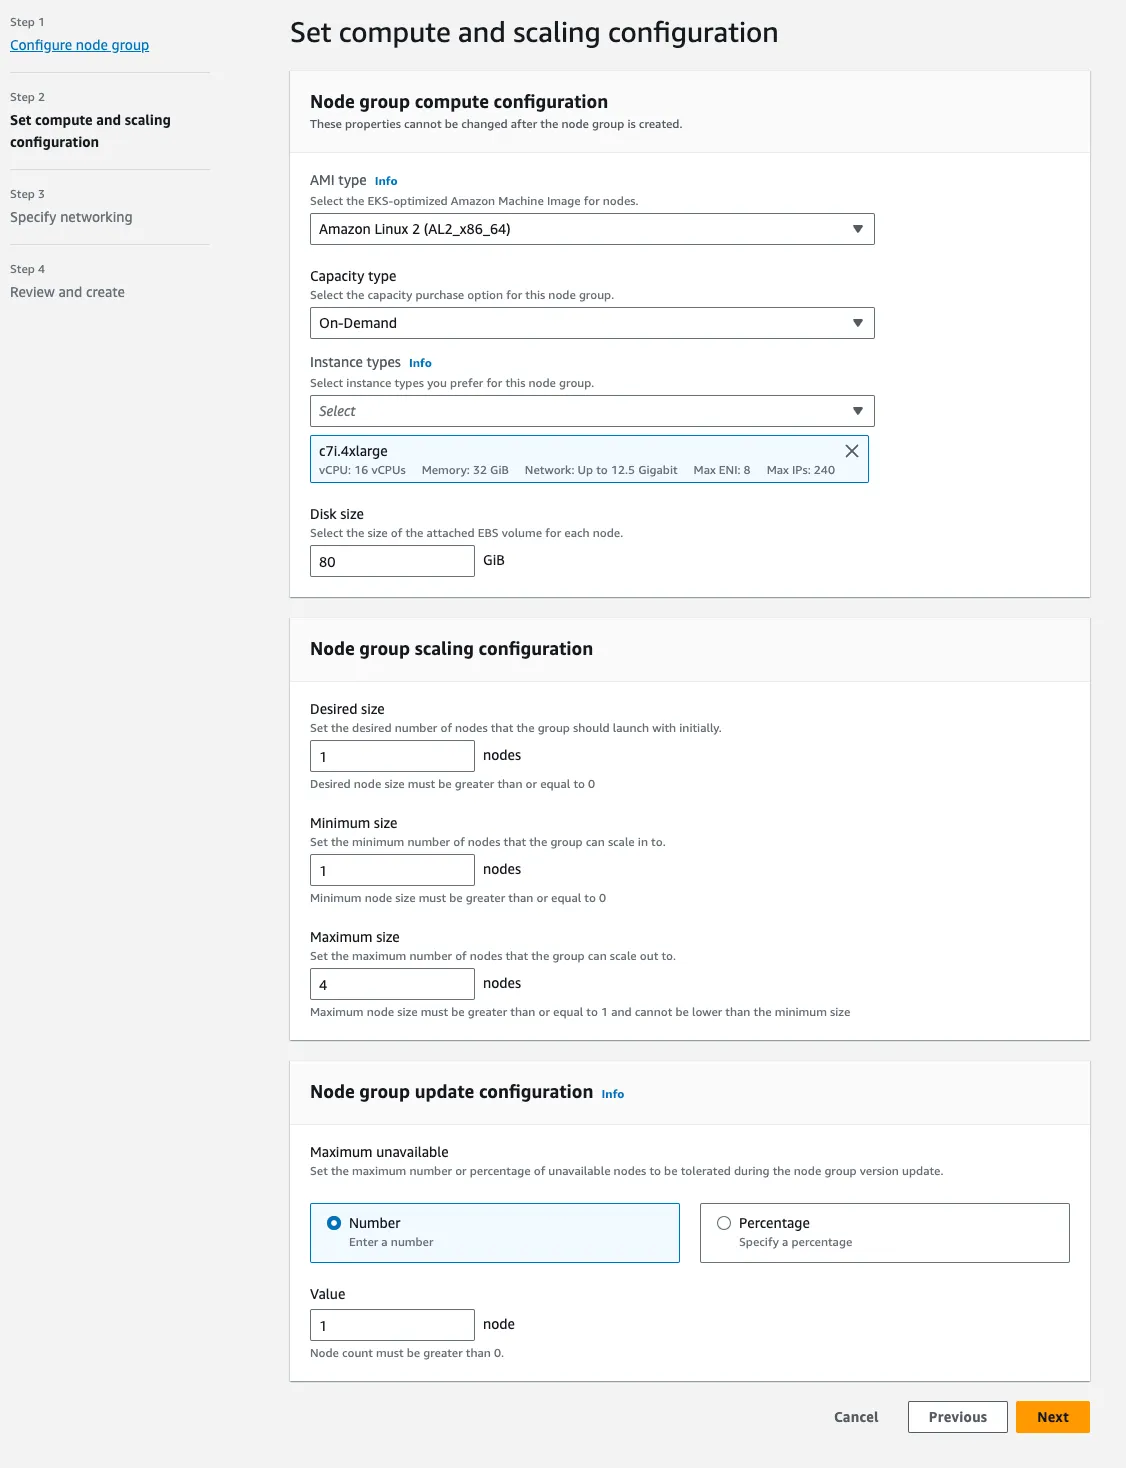Click the Previous button
The image size is (1126, 1468).
point(956,1417)
